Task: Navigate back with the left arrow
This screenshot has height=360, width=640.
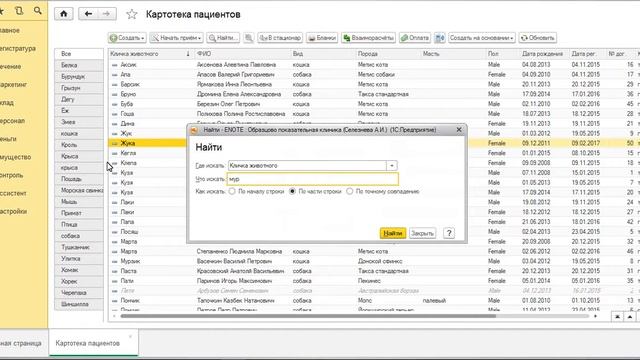Action: point(88,14)
